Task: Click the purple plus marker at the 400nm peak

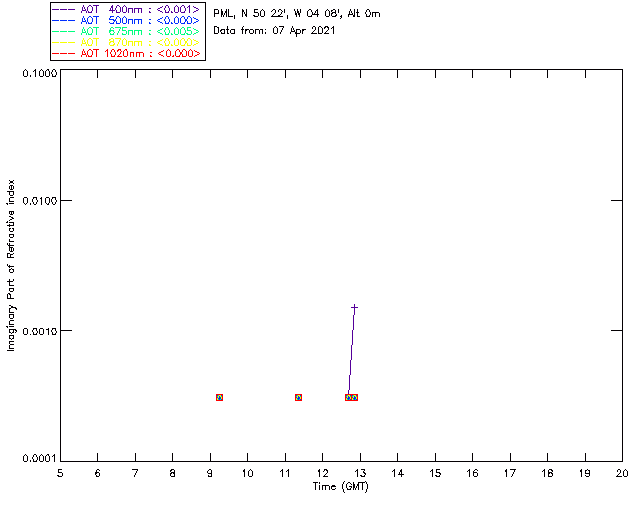Action: tap(354, 307)
